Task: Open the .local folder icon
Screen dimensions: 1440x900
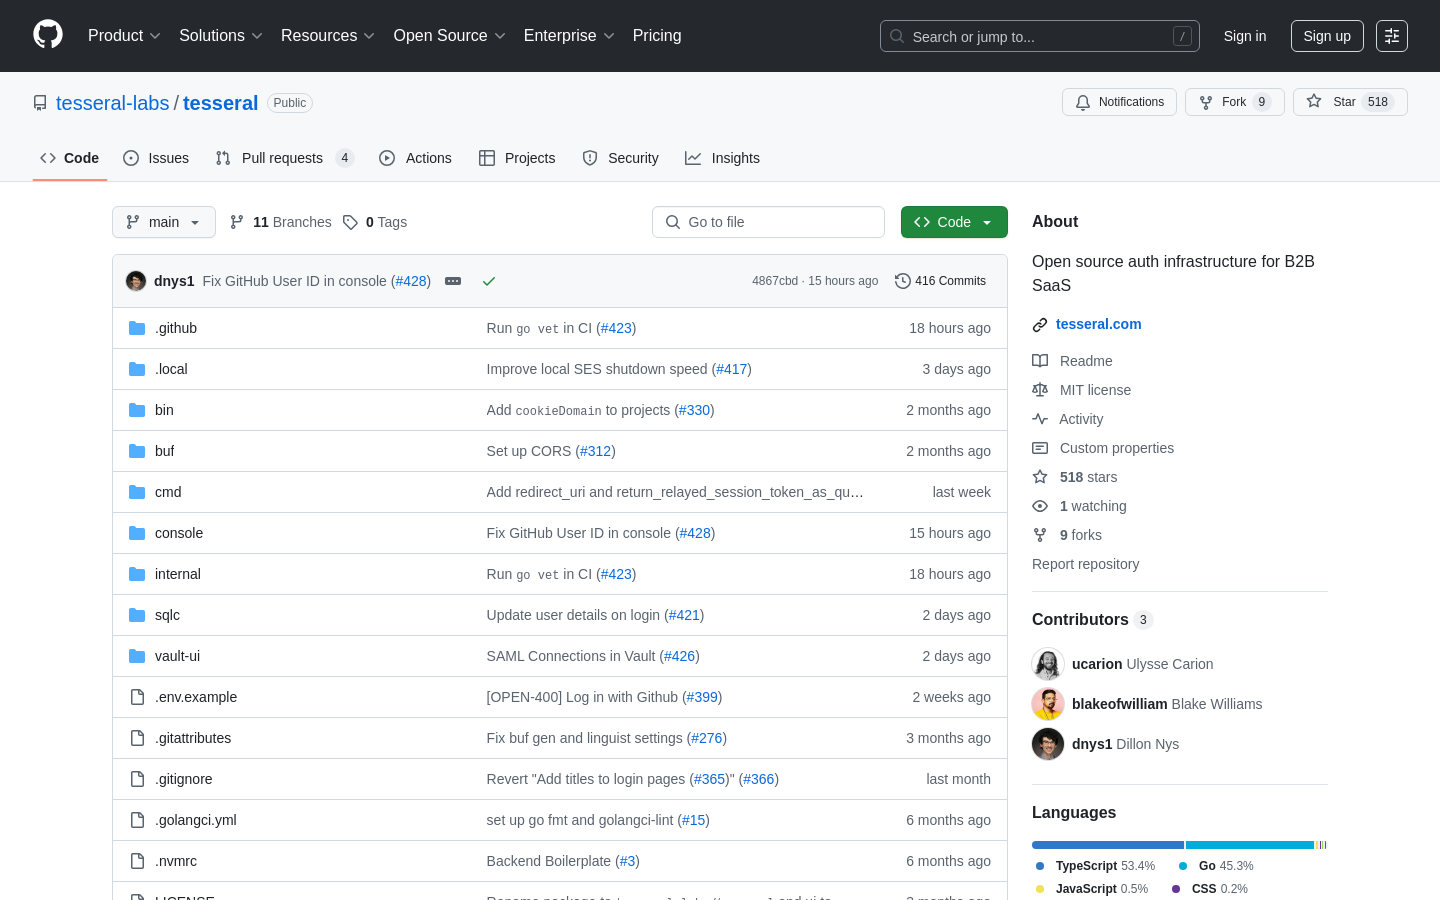Action: click(137, 369)
